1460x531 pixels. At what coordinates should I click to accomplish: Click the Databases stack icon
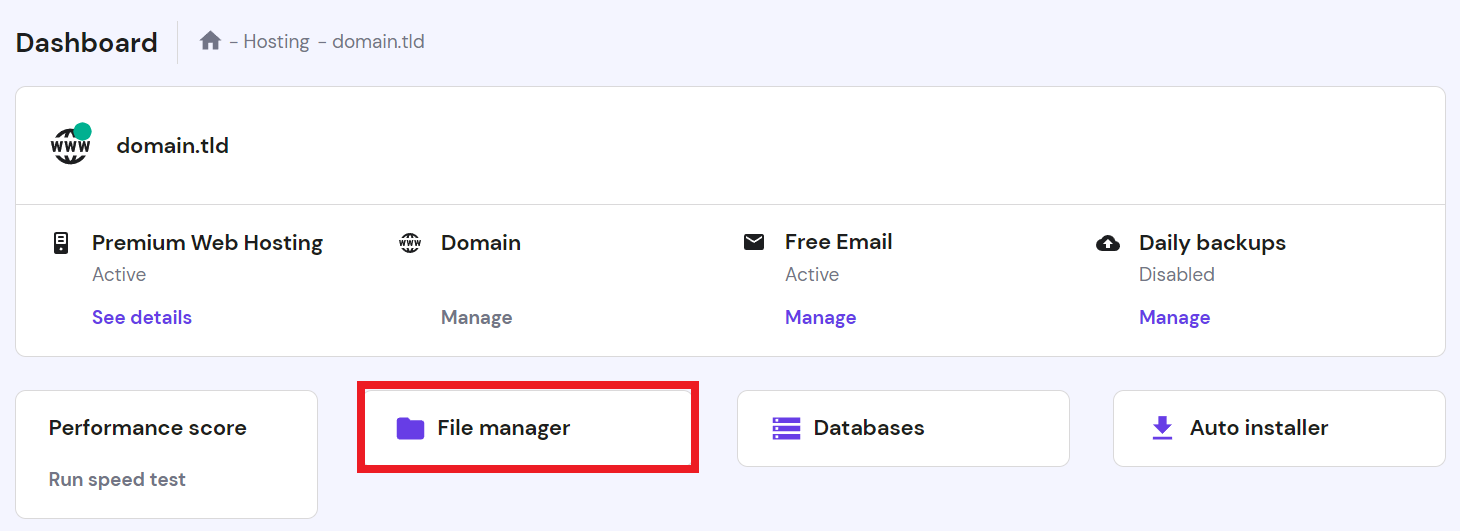(787, 428)
